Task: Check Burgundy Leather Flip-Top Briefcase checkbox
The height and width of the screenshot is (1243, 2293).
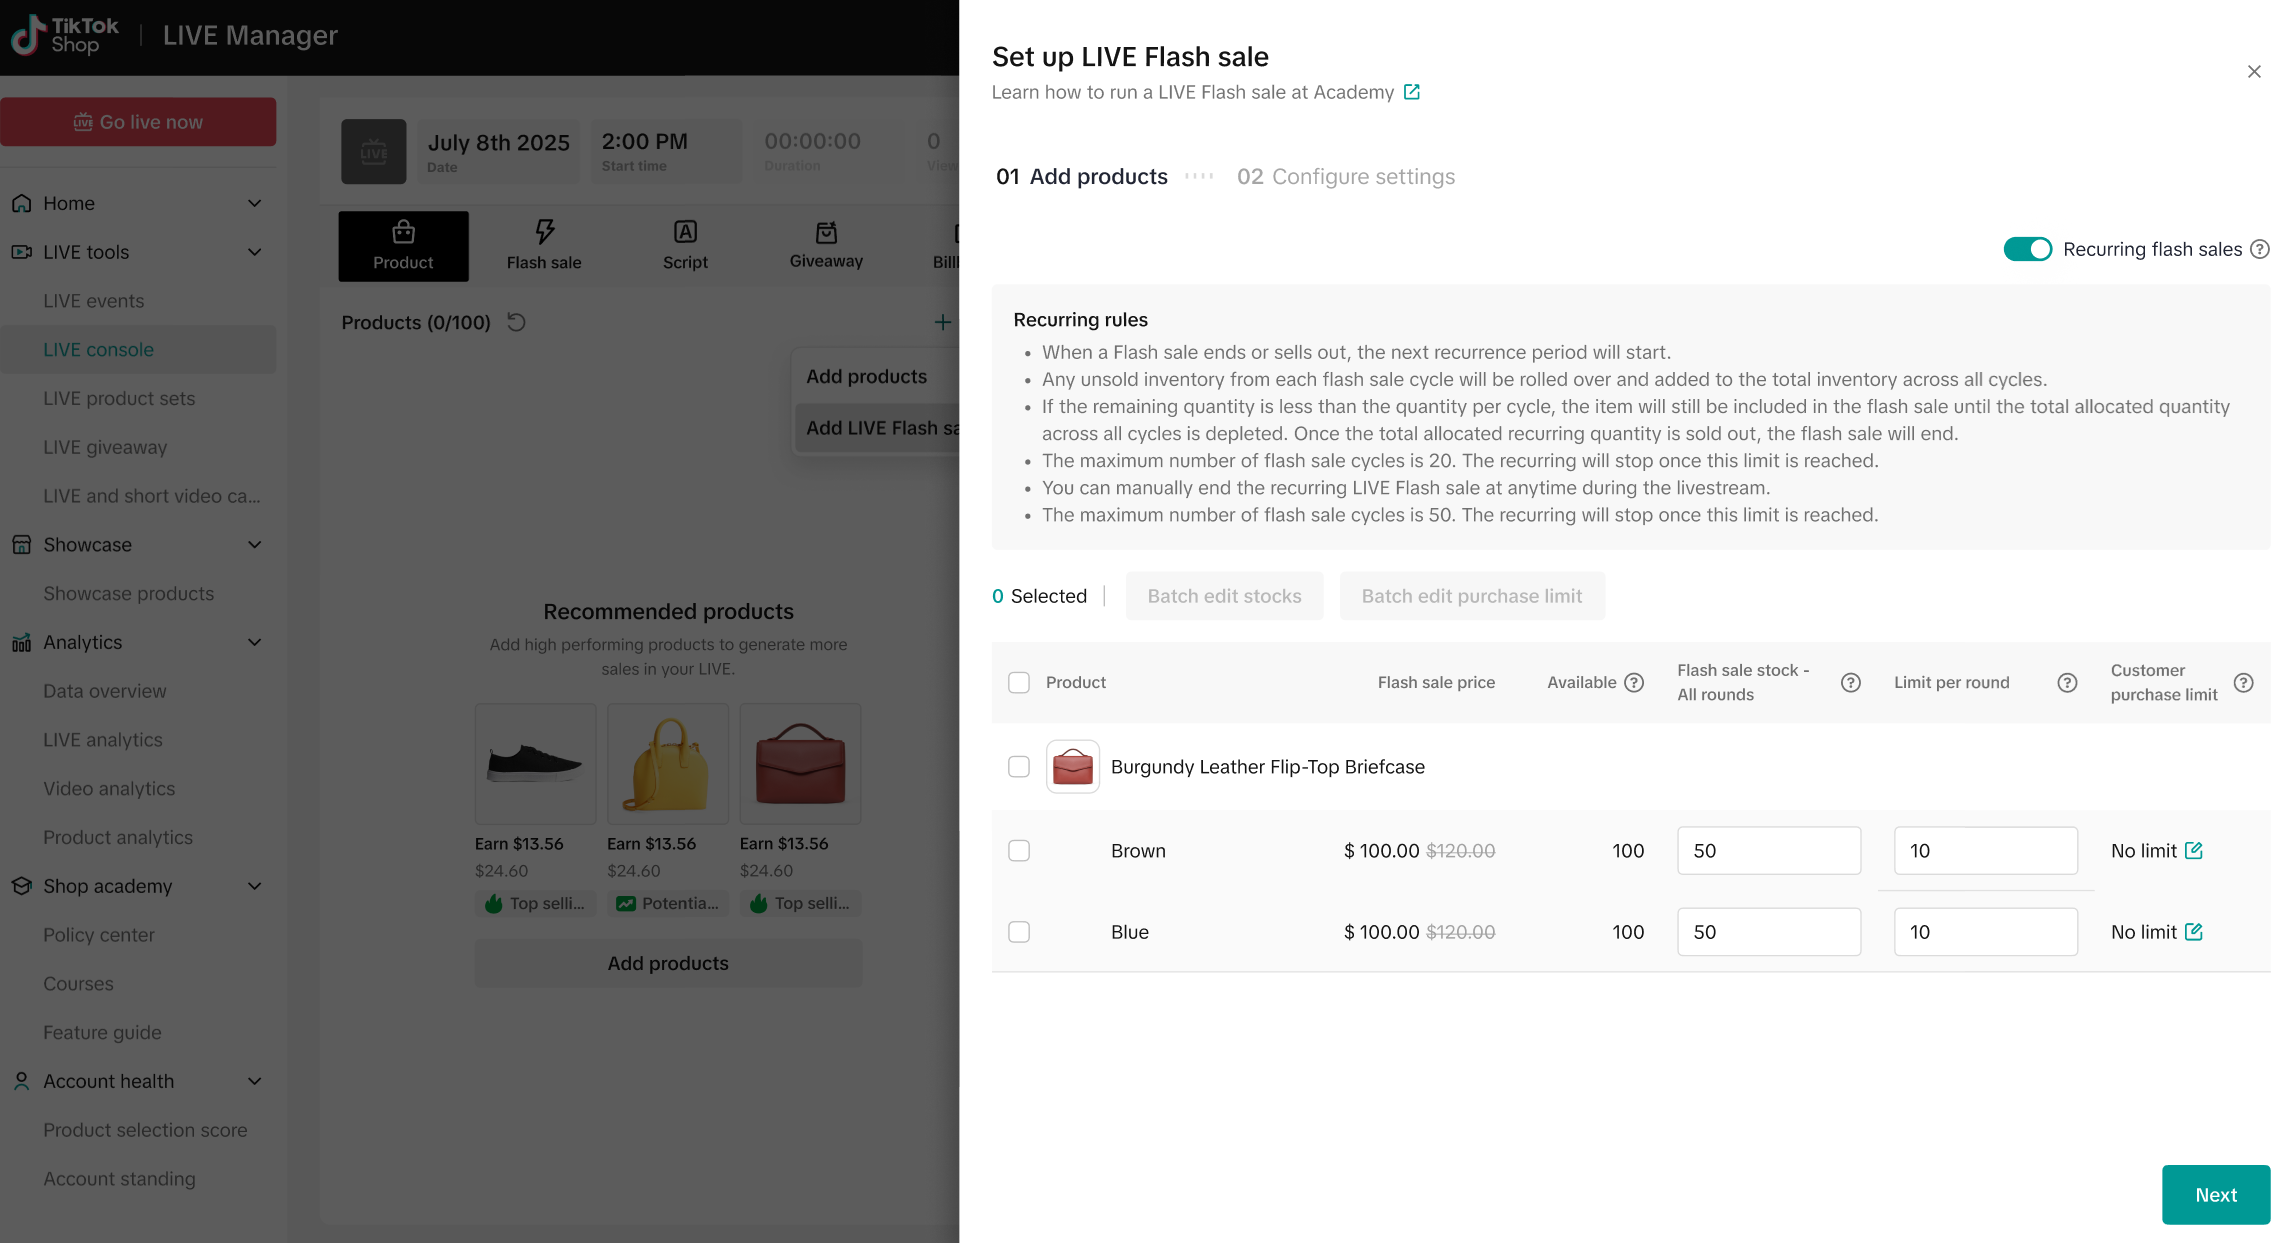Action: (1018, 766)
